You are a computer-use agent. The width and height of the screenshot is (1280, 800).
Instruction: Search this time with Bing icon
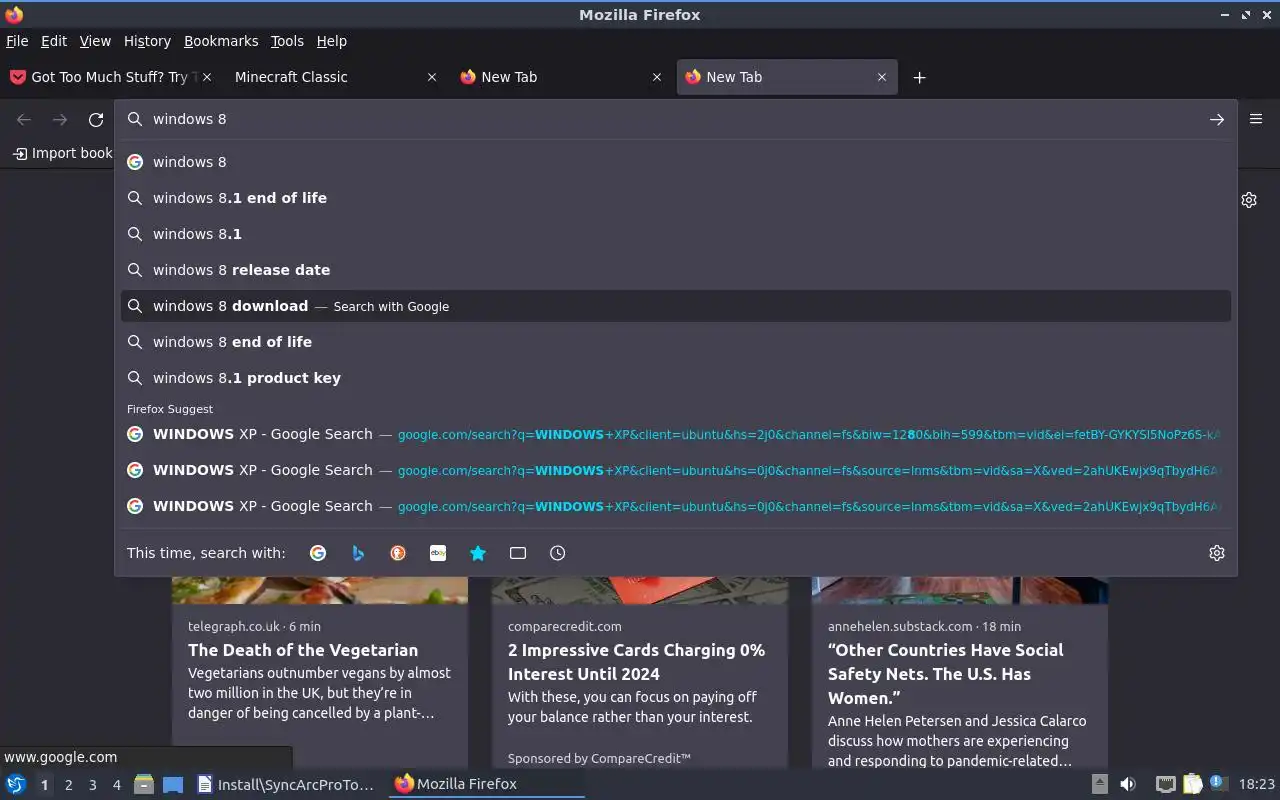(x=358, y=553)
